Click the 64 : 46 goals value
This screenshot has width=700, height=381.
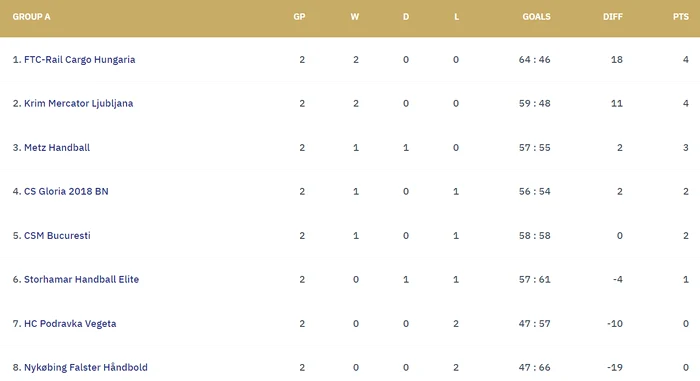pos(534,59)
